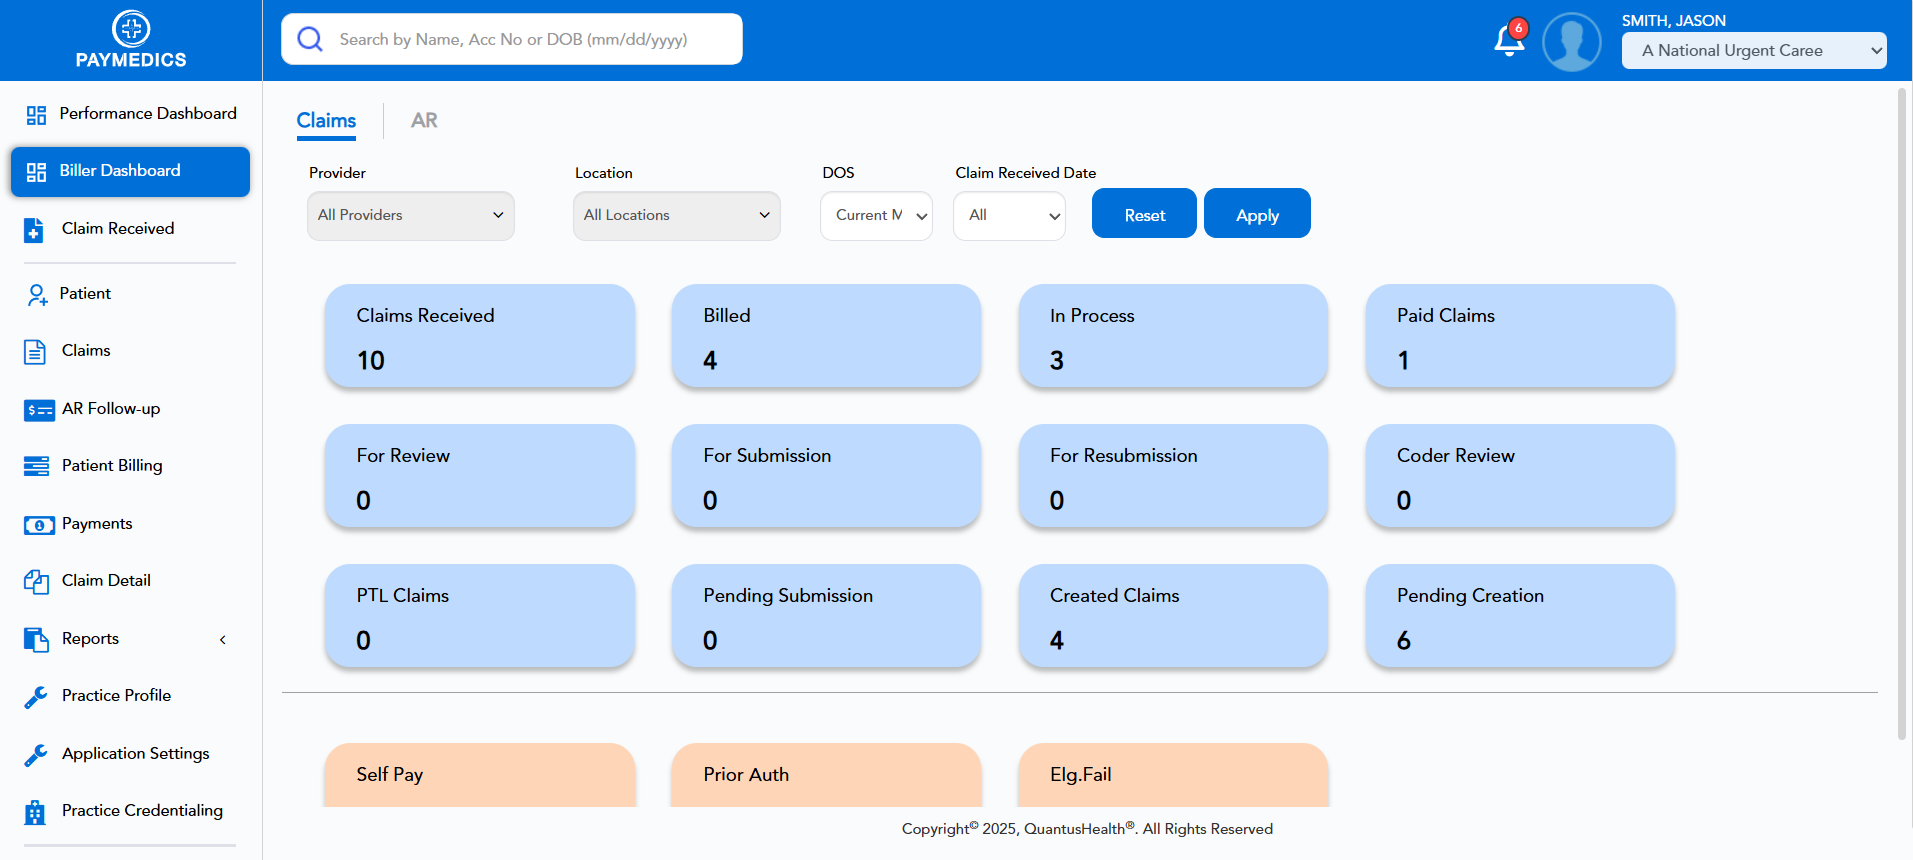The width and height of the screenshot is (1913, 860).
Task: Open AR Follow-up via its icon
Action: (x=38, y=410)
